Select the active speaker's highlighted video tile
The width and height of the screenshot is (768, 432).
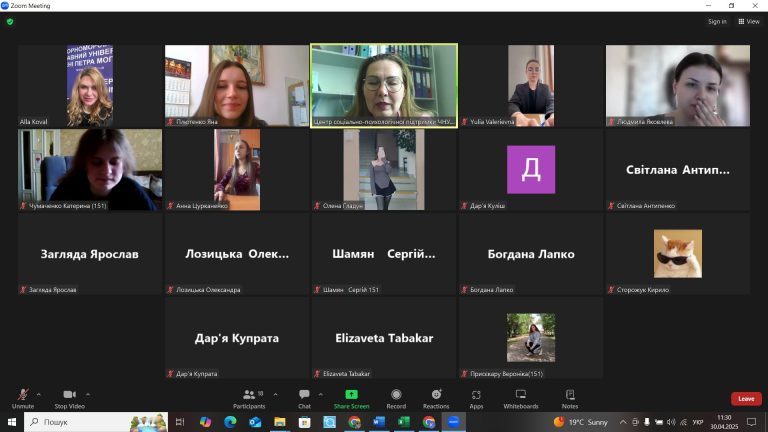click(x=384, y=85)
